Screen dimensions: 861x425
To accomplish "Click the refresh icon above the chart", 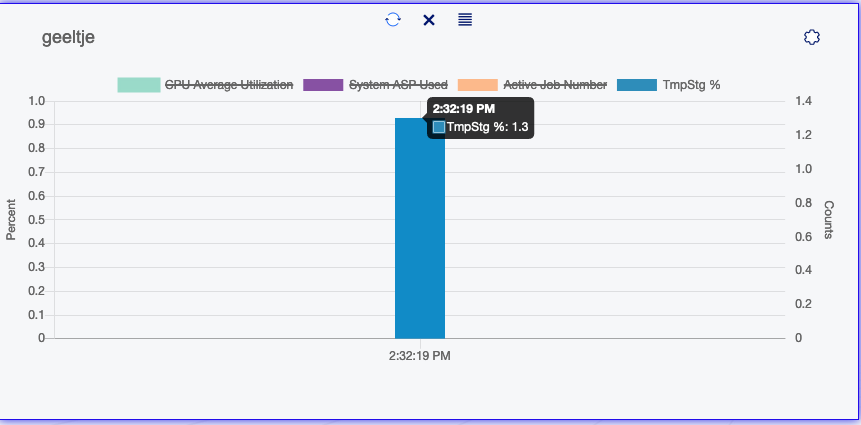I will pyautogui.click(x=393, y=19).
